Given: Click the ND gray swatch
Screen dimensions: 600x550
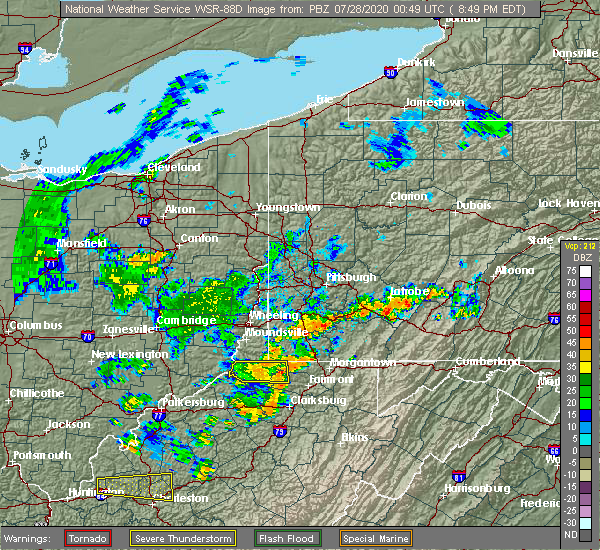Looking at the screenshot, I should [x=585, y=535].
